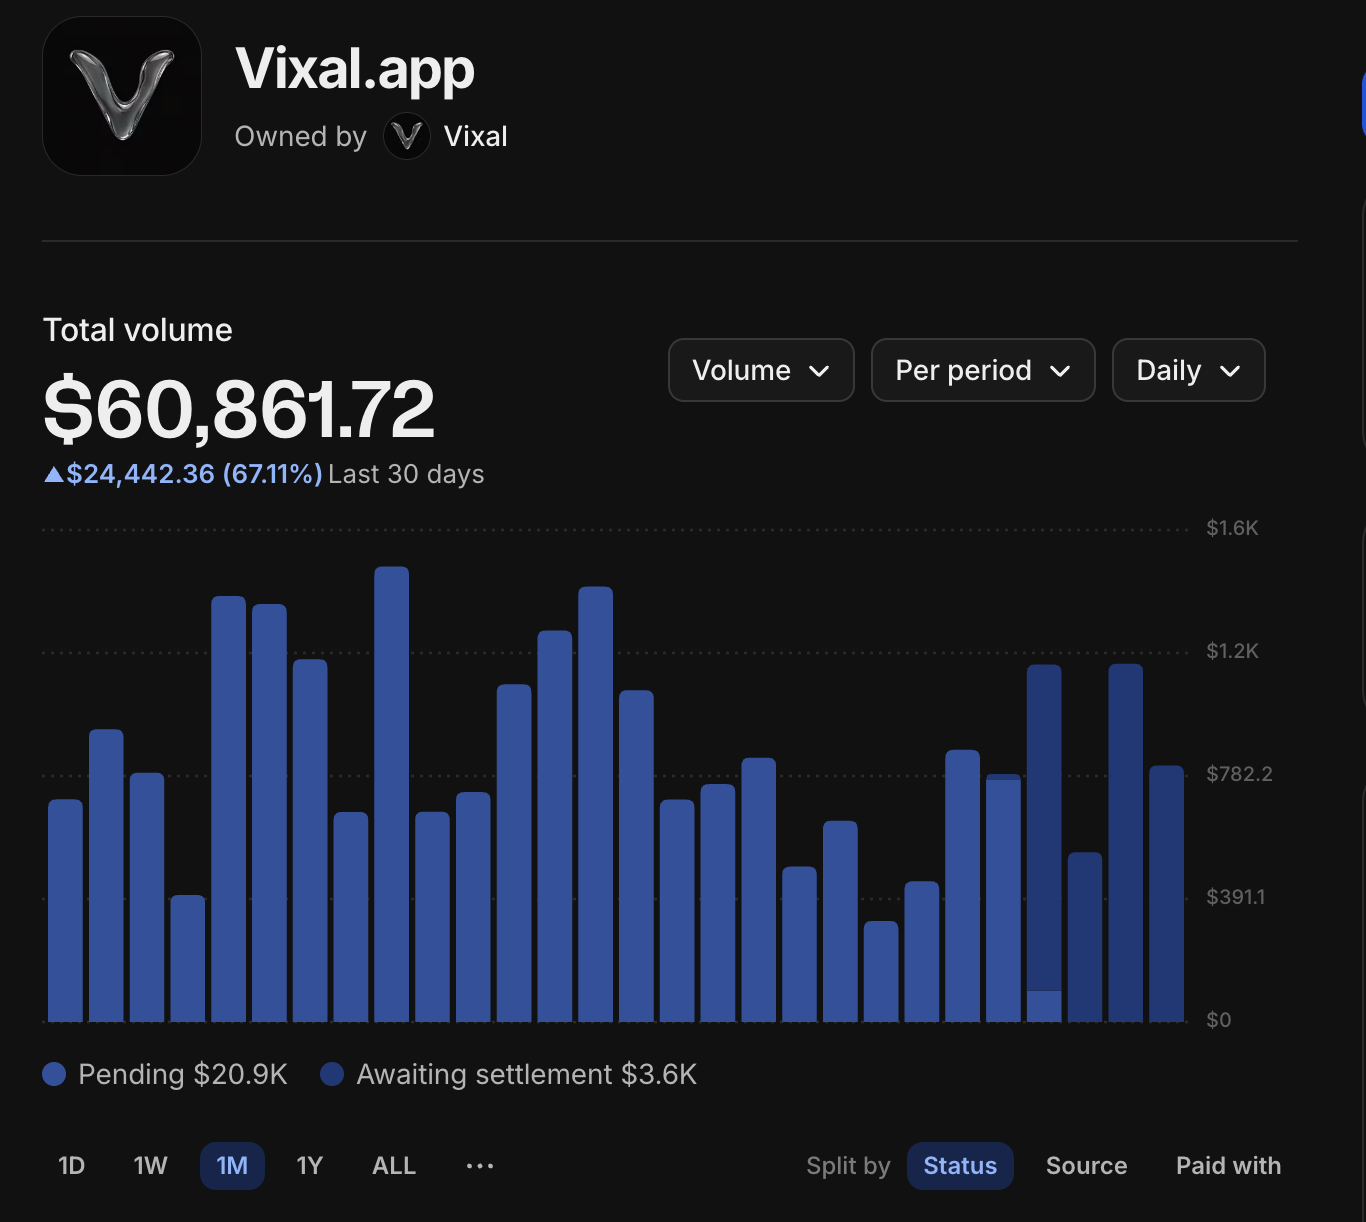The image size is (1366, 1222).
Task: Click the Pending $20.9K legend label
Action: [183, 1074]
